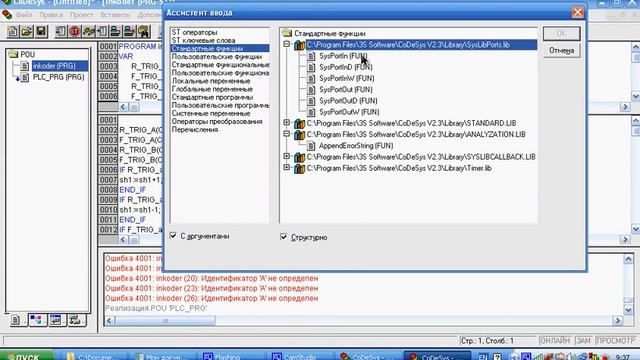Screen dimensions: 640x360
Task: Click the Run icon left of Stop
Action: (61, 31)
